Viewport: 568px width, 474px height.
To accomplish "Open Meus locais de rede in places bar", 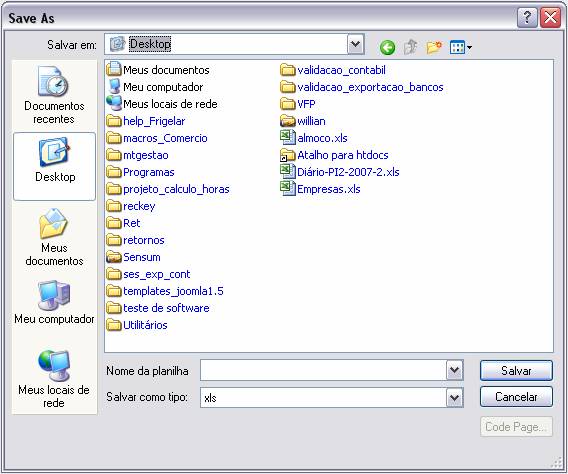I will [x=54, y=379].
